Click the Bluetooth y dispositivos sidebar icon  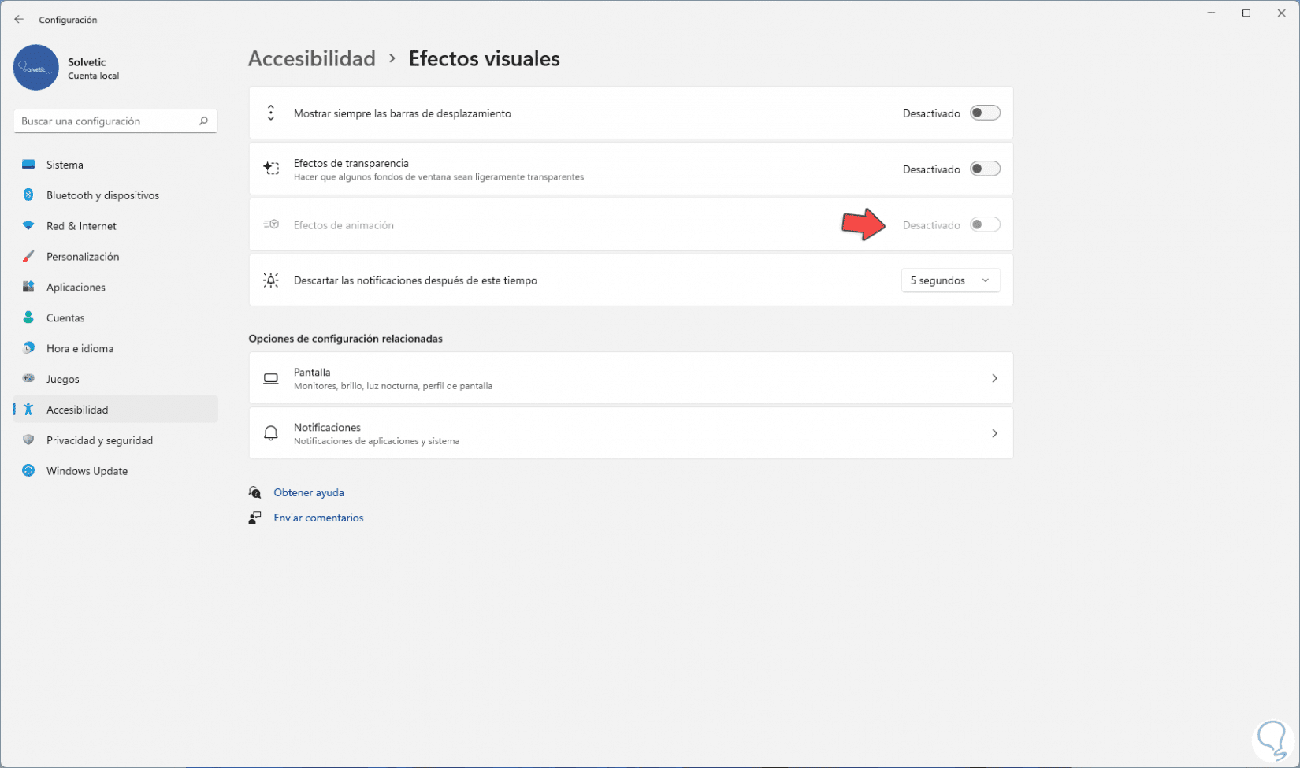coord(28,195)
